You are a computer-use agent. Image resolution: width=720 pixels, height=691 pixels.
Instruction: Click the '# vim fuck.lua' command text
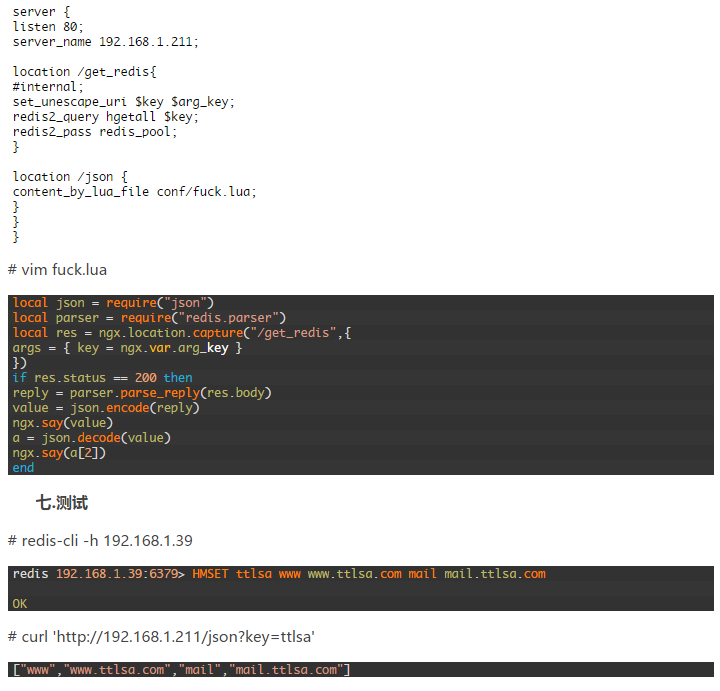tap(57, 270)
